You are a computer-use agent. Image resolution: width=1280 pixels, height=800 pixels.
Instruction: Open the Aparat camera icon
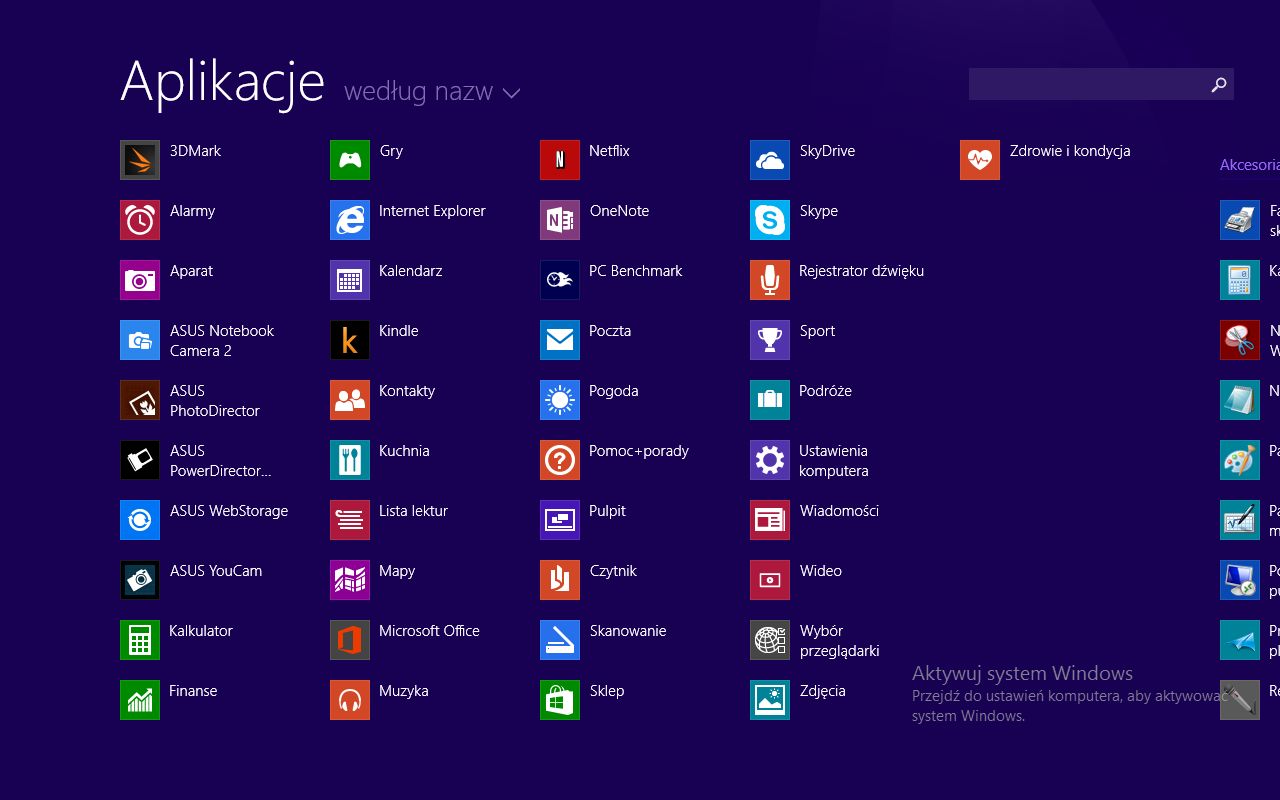tap(140, 280)
